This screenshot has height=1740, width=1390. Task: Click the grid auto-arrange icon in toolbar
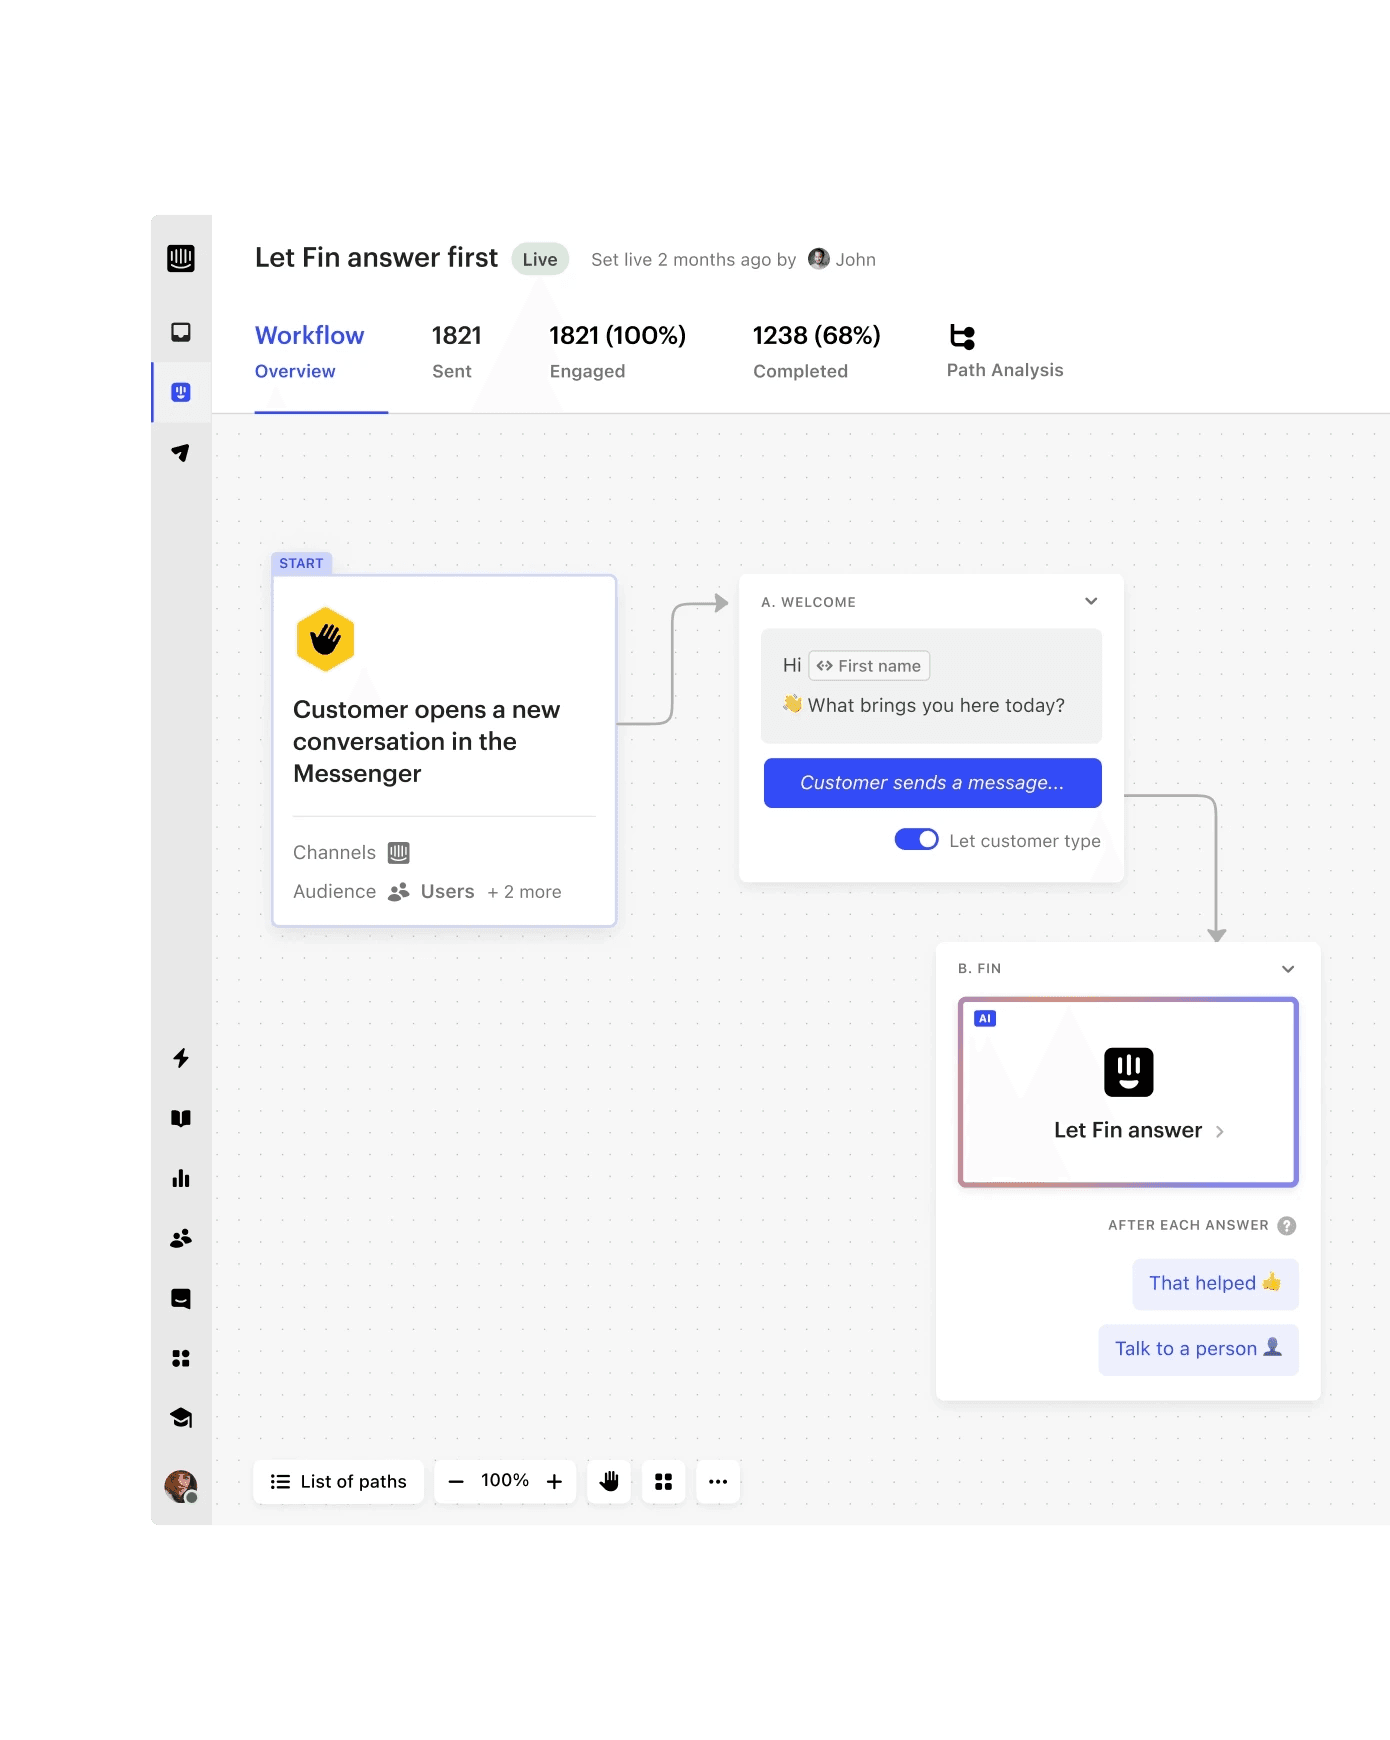[663, 1481]
